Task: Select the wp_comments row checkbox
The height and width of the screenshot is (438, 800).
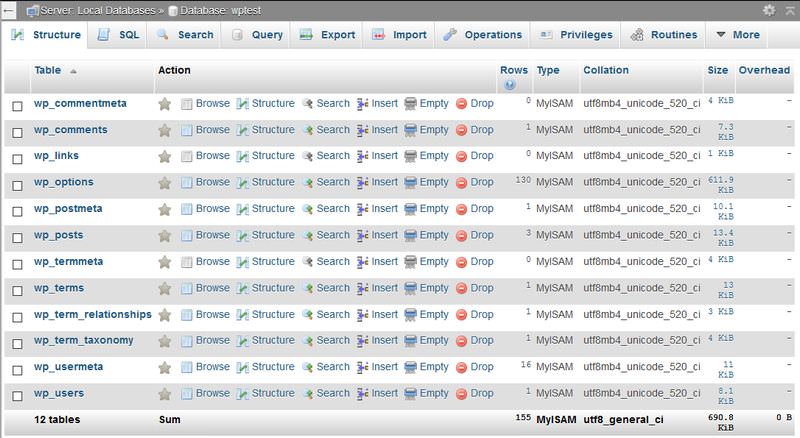Action: [17, 133]
